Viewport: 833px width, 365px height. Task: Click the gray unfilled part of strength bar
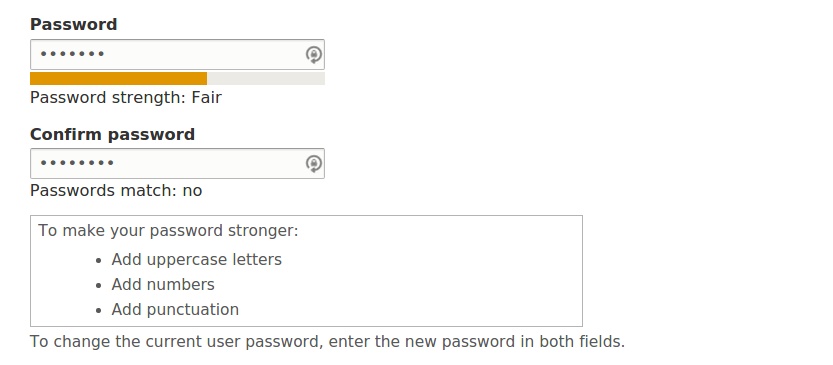tap(266, 79)
